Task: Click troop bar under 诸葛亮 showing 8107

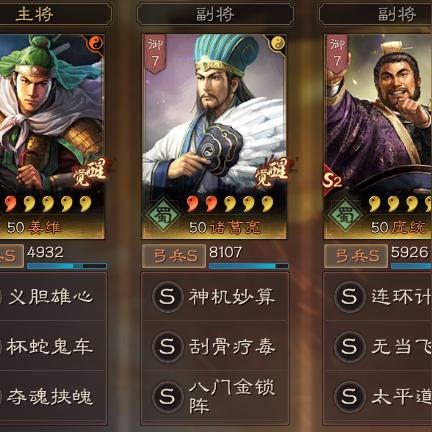Action: [x=248, y=266]
